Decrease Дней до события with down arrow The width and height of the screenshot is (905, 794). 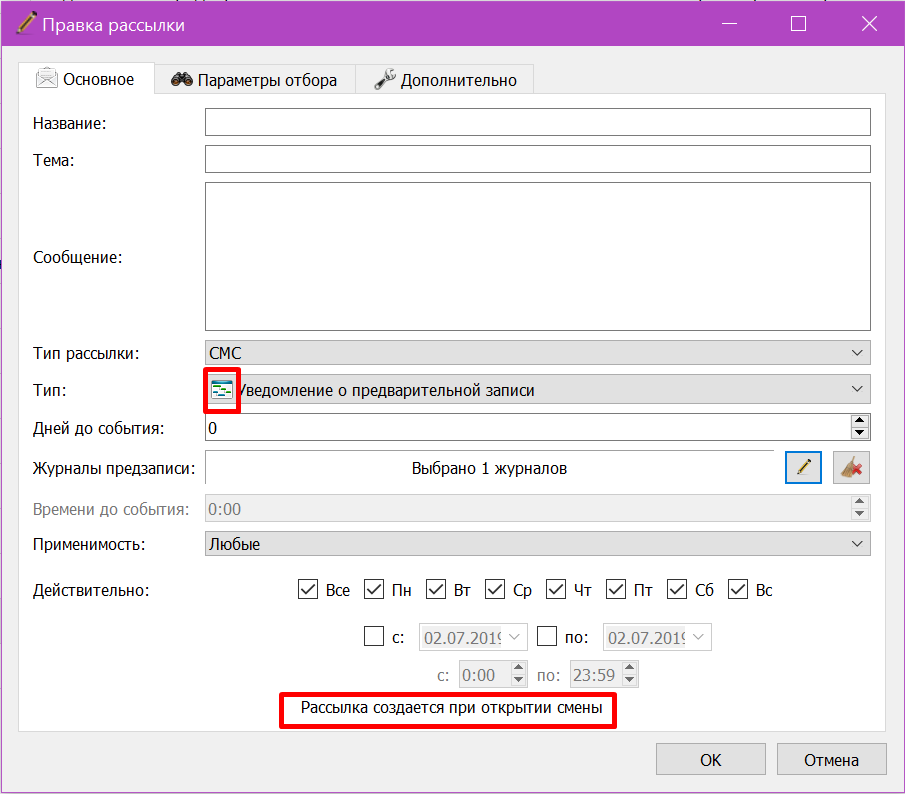[859, 433]
